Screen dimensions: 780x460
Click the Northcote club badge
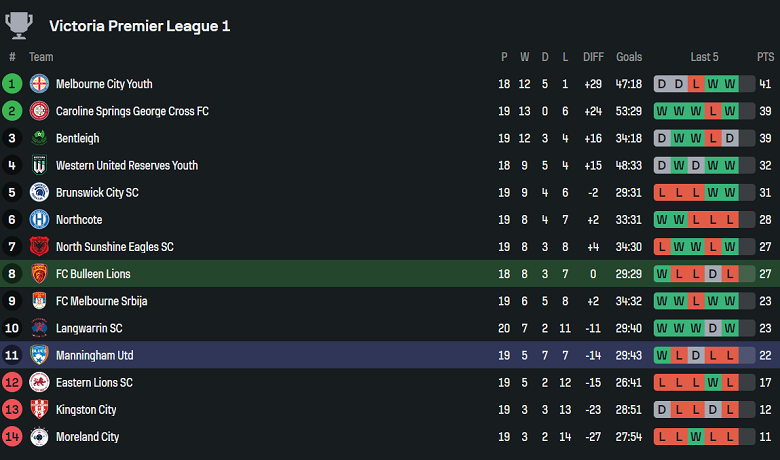pos(39,219)
